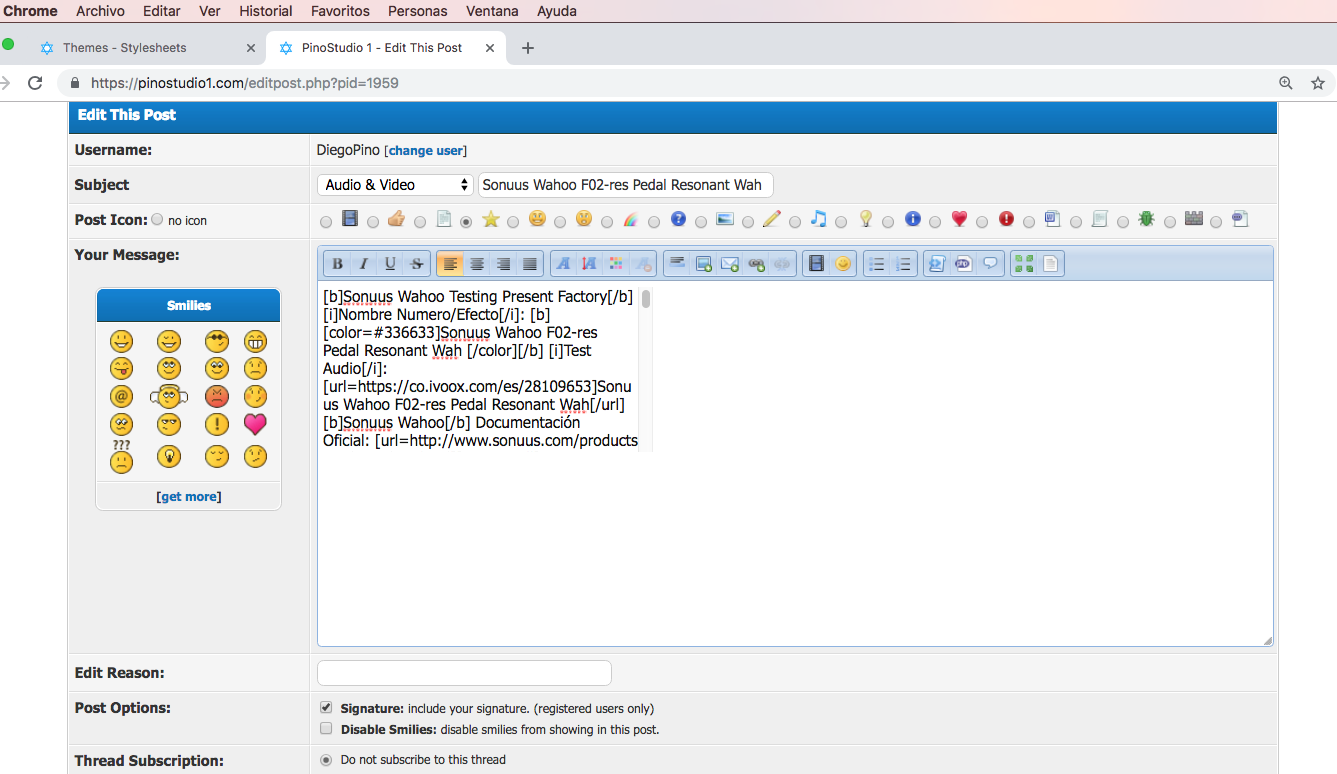The height and width of the screenshot is (774, 1337).
Task: Justify the message text
Action: coord(530,264)
